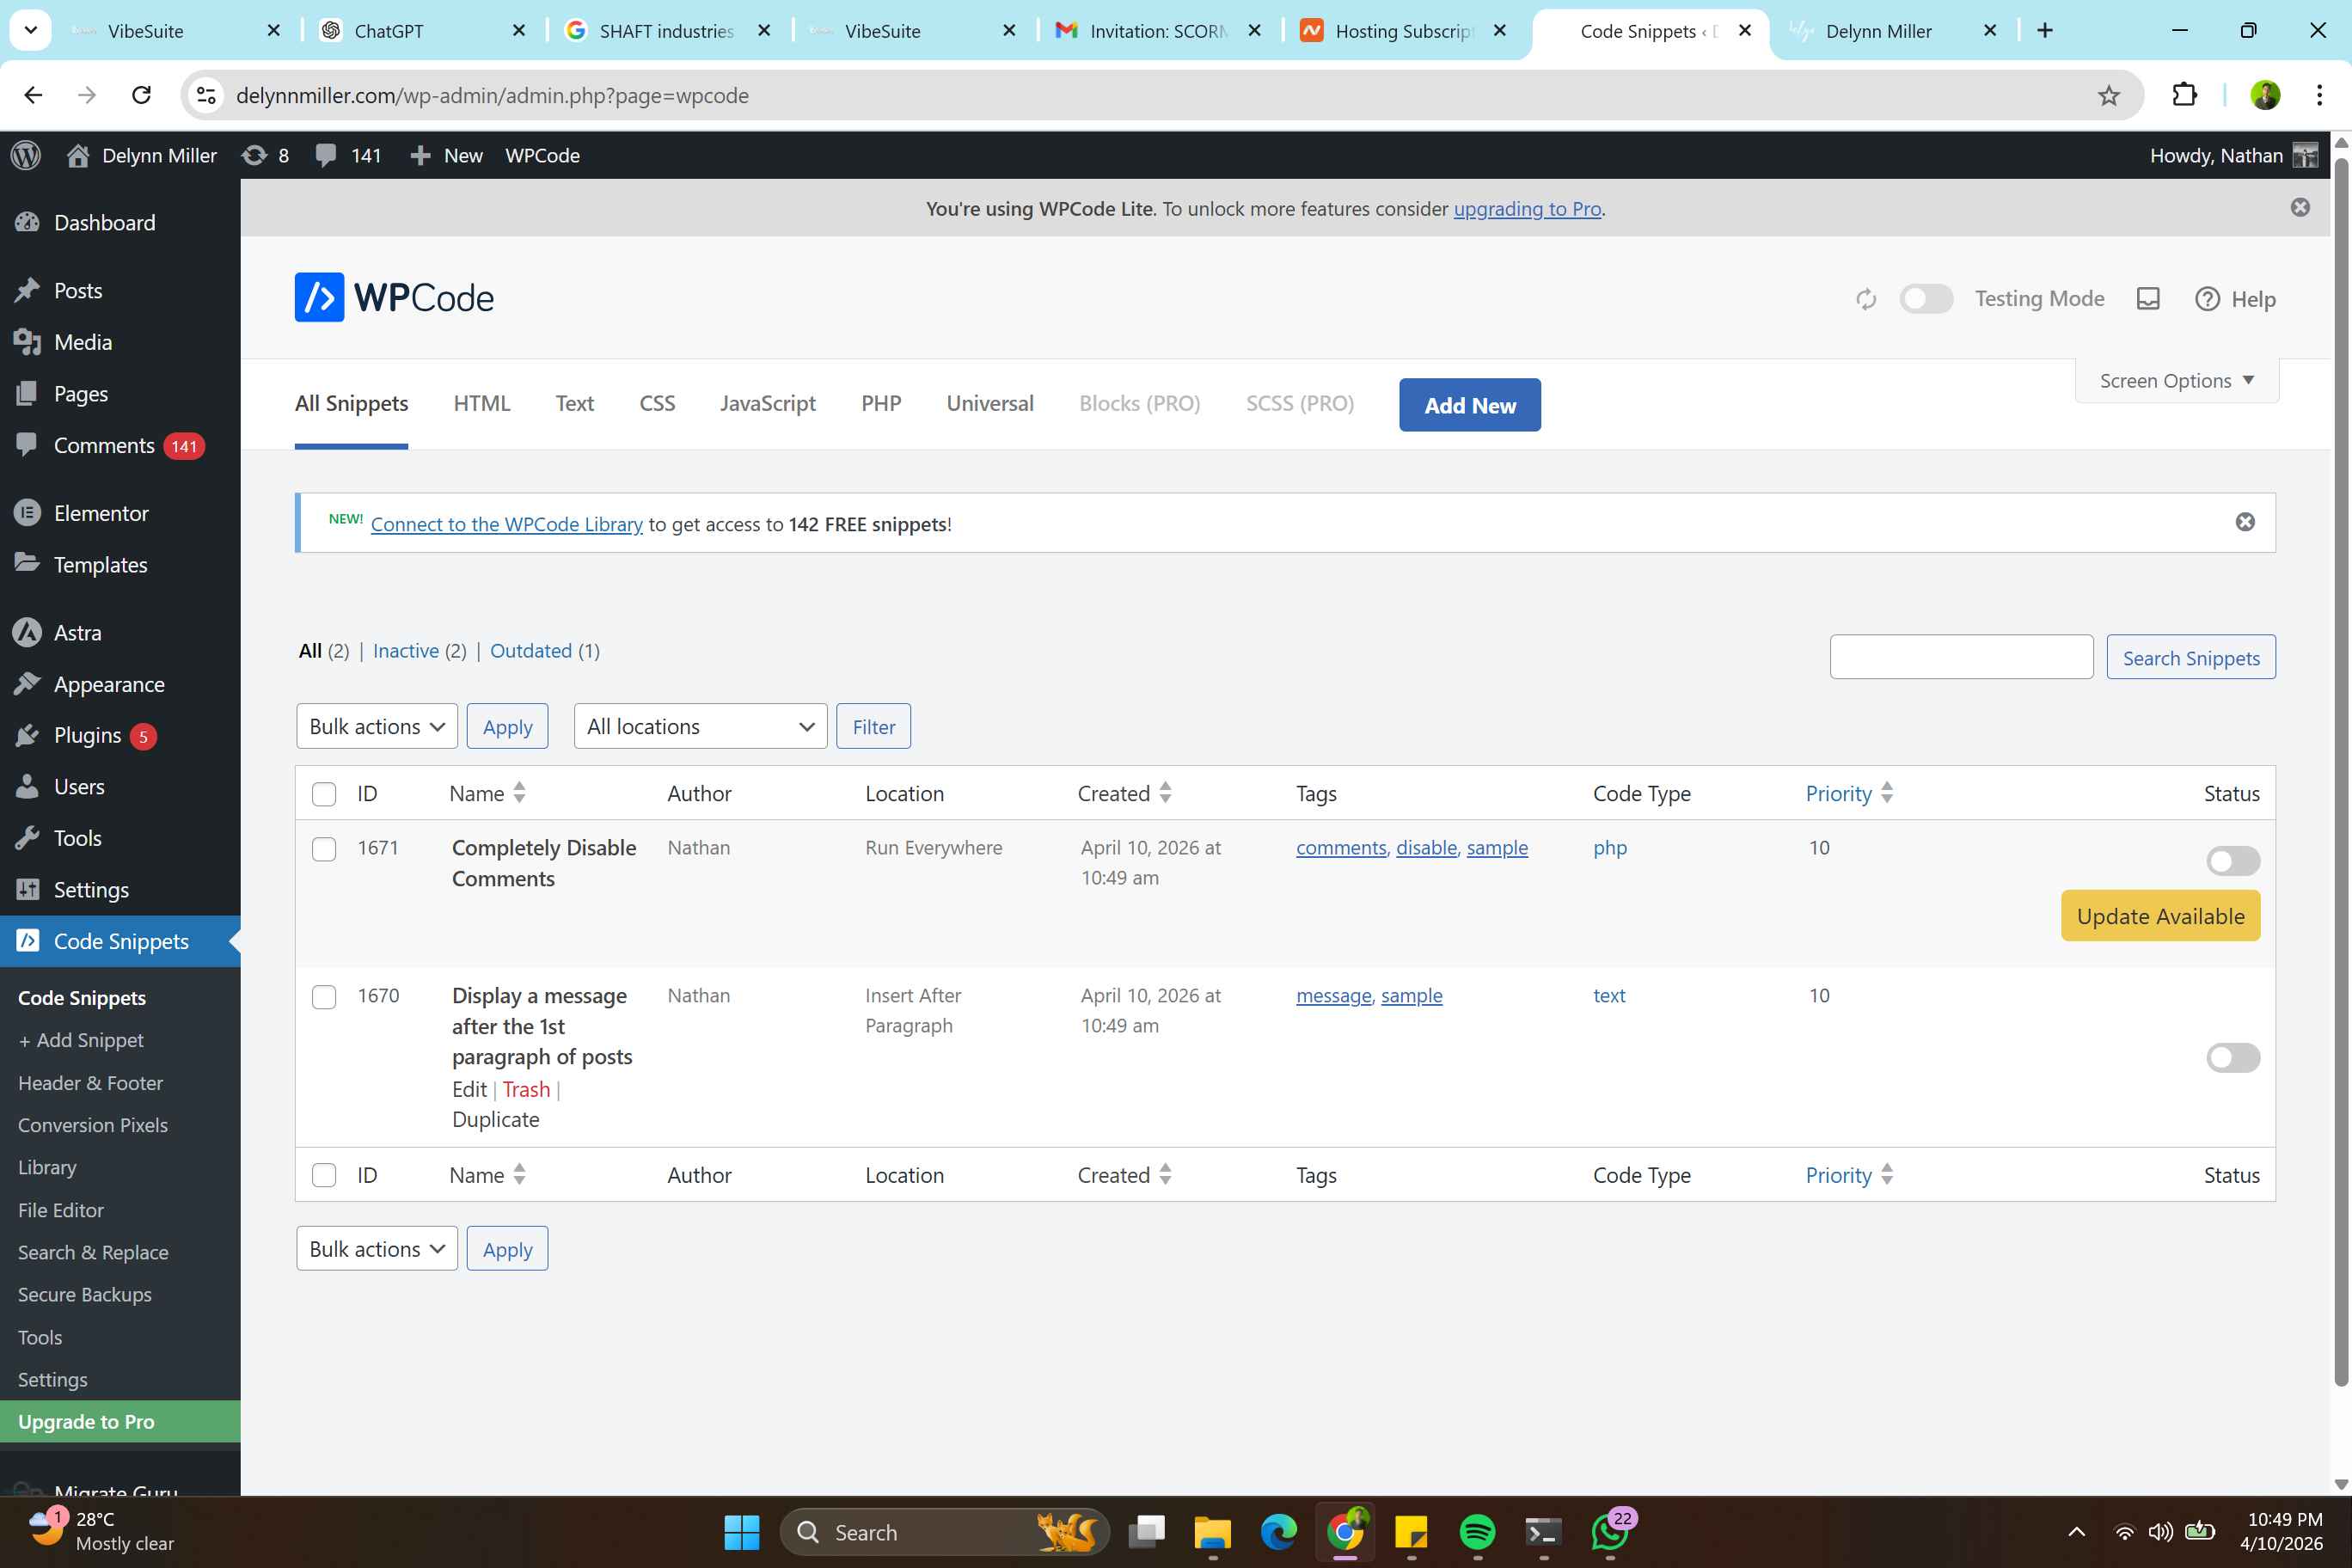Click the Filter button
The width and height of the screenshot is (2352, 1568).
pyautogui.click(x=873, y=726)
